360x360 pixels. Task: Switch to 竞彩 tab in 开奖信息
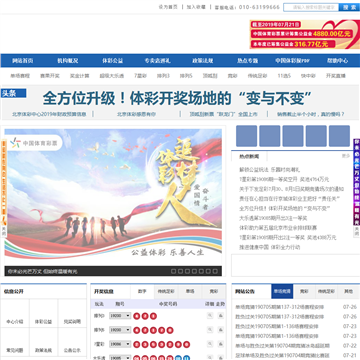tap(214, 292)
